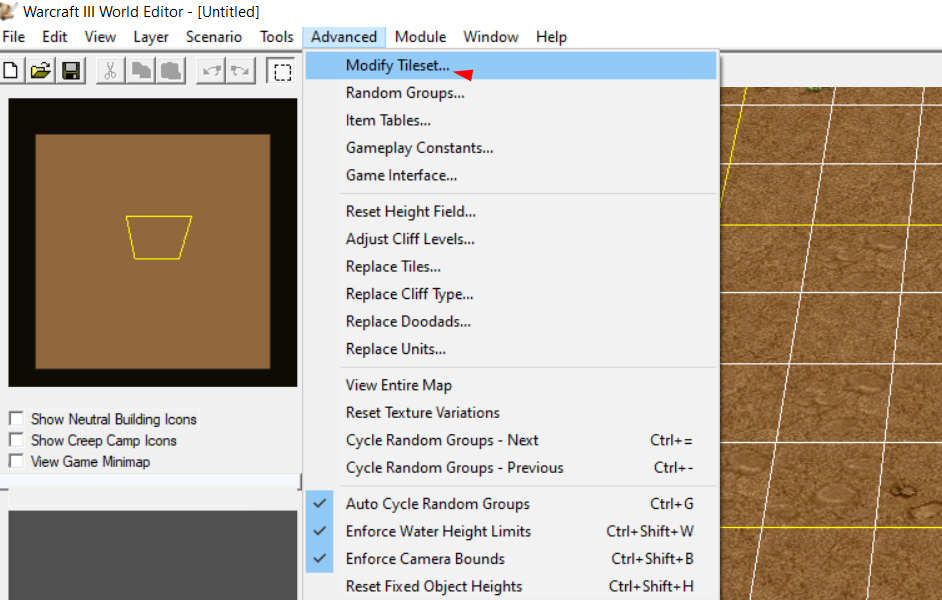Image resolution: width=942 pixels, height=600 pixels.
Task: Click the Redo toolbar icon
Action: tap(240, 71)
